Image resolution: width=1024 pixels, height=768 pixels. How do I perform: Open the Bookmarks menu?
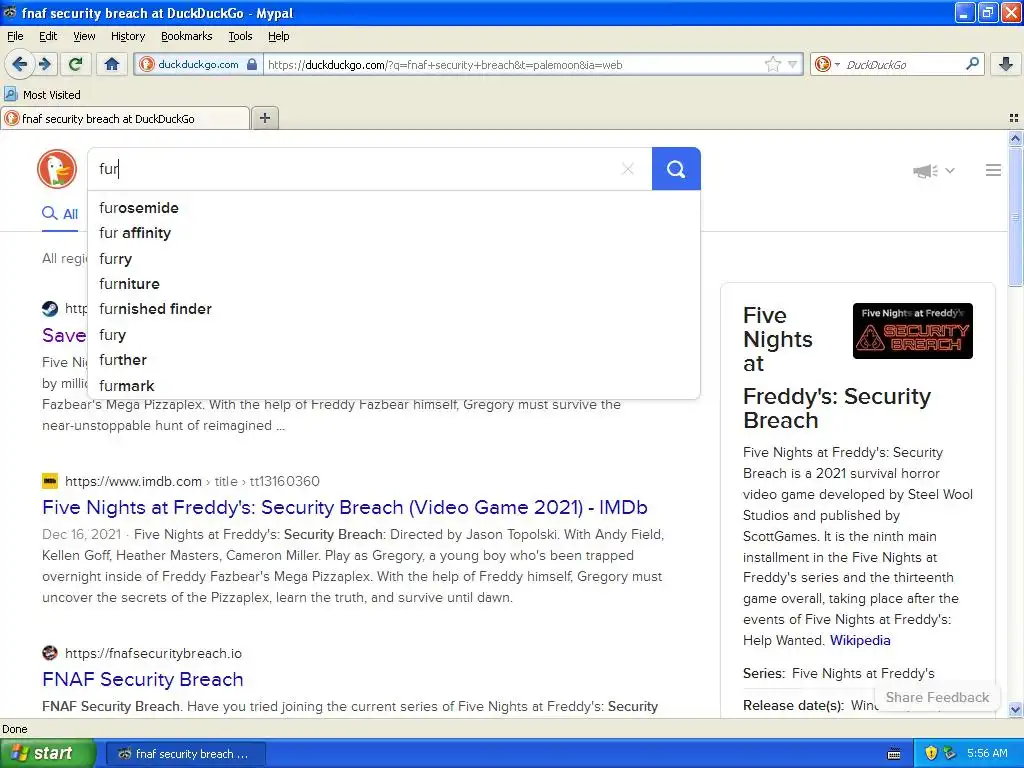(x=187, y=36)
